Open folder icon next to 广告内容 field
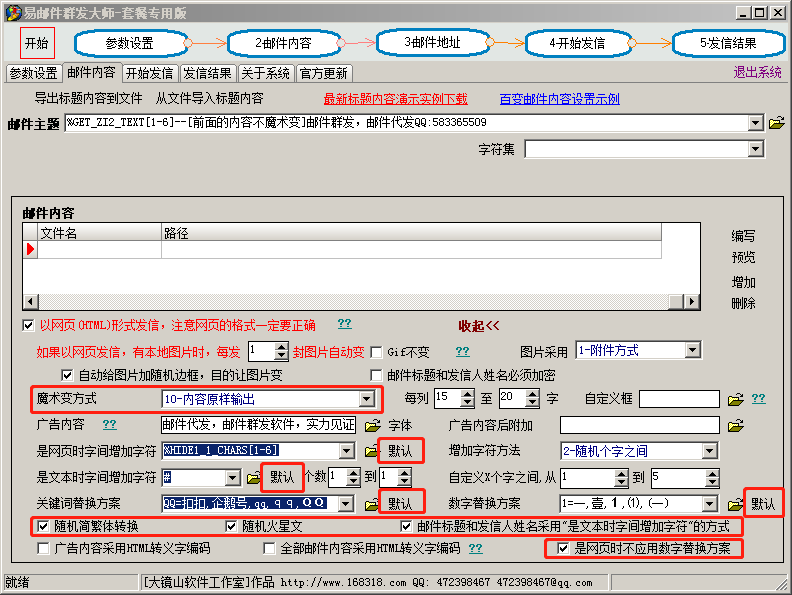Viewport: 792px width, 595px height. point(370,425)
